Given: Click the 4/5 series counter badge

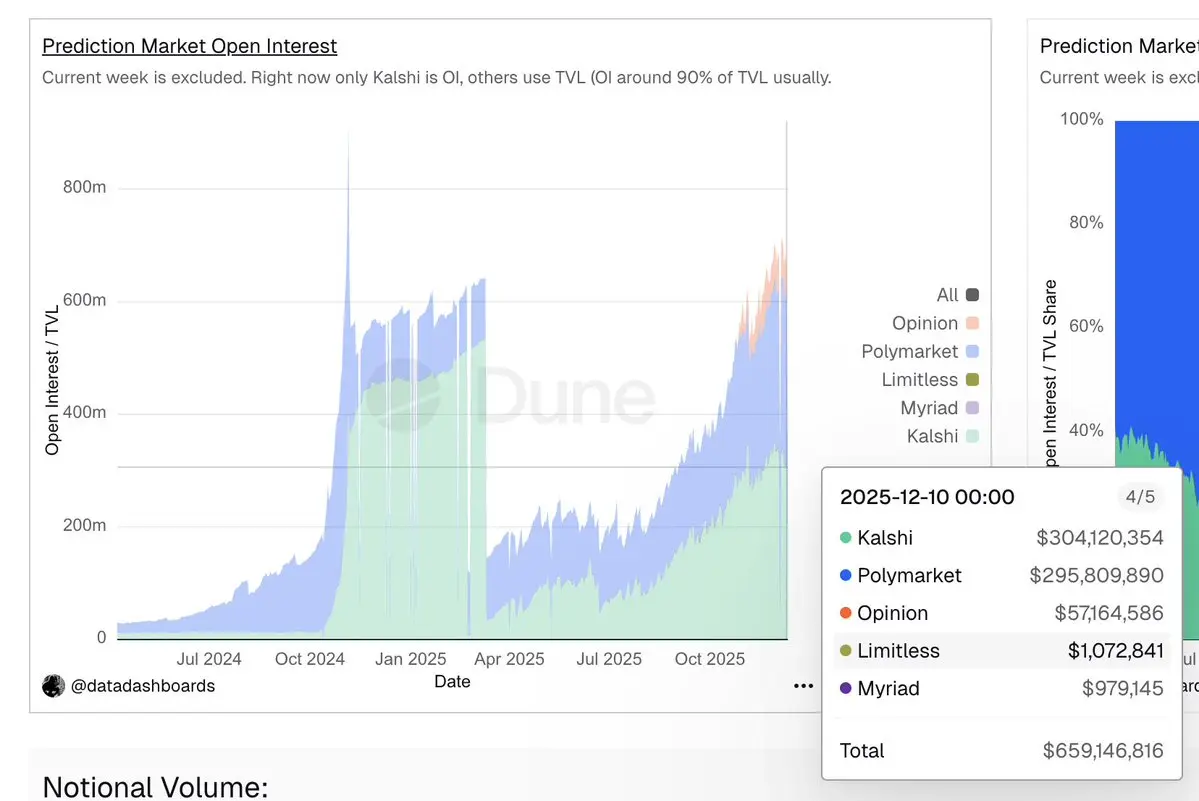Looking at the screenshot, I should [x=1140, y=497].
